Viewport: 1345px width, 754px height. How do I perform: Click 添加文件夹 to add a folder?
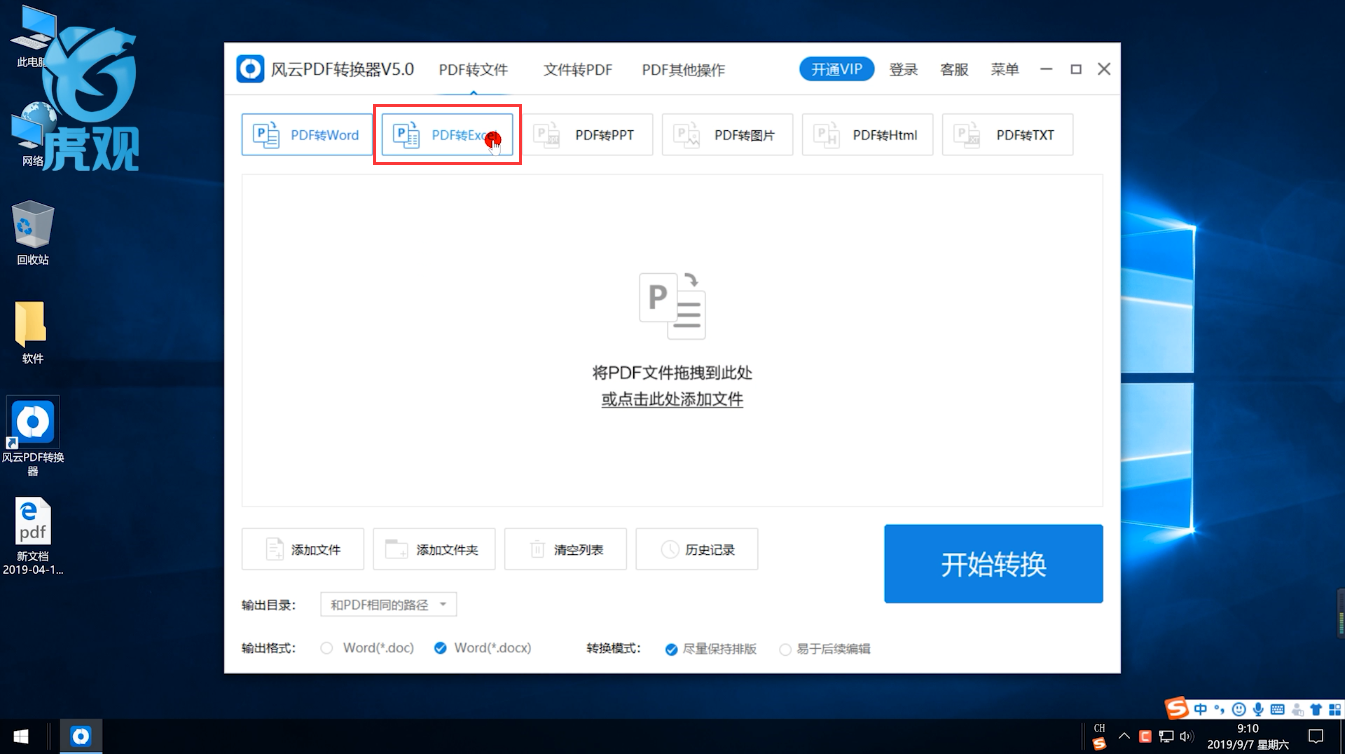click(434, 549)
